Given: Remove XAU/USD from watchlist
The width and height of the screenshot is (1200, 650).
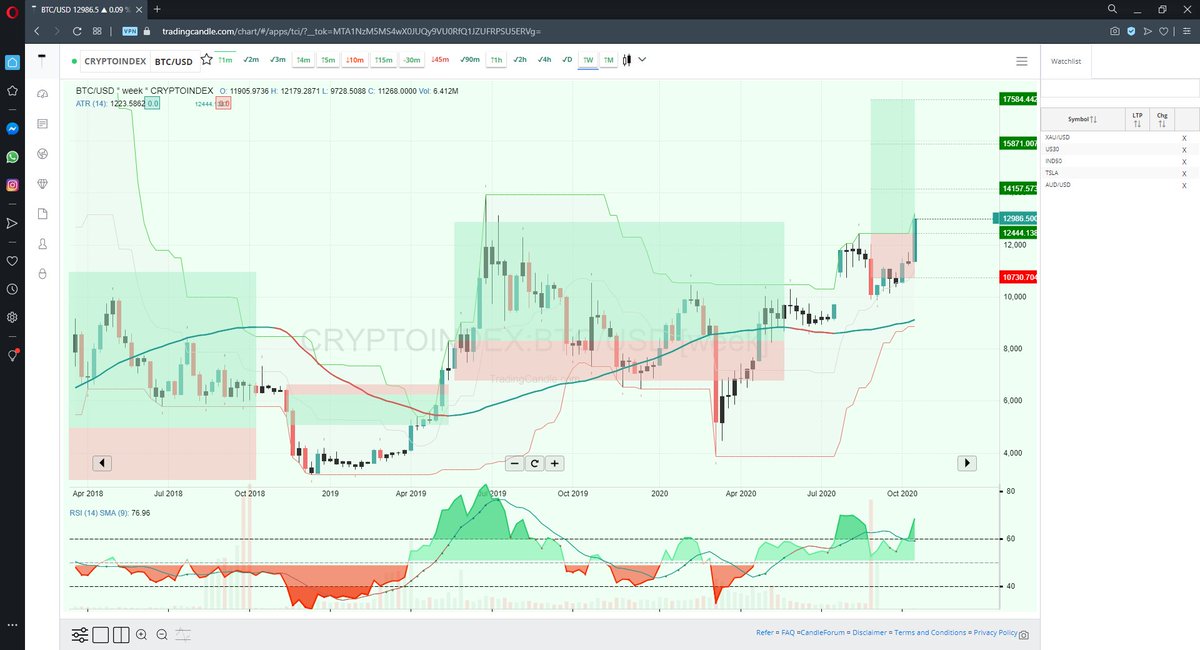Looking at the screenshot, I should (x=1184, y=138).
